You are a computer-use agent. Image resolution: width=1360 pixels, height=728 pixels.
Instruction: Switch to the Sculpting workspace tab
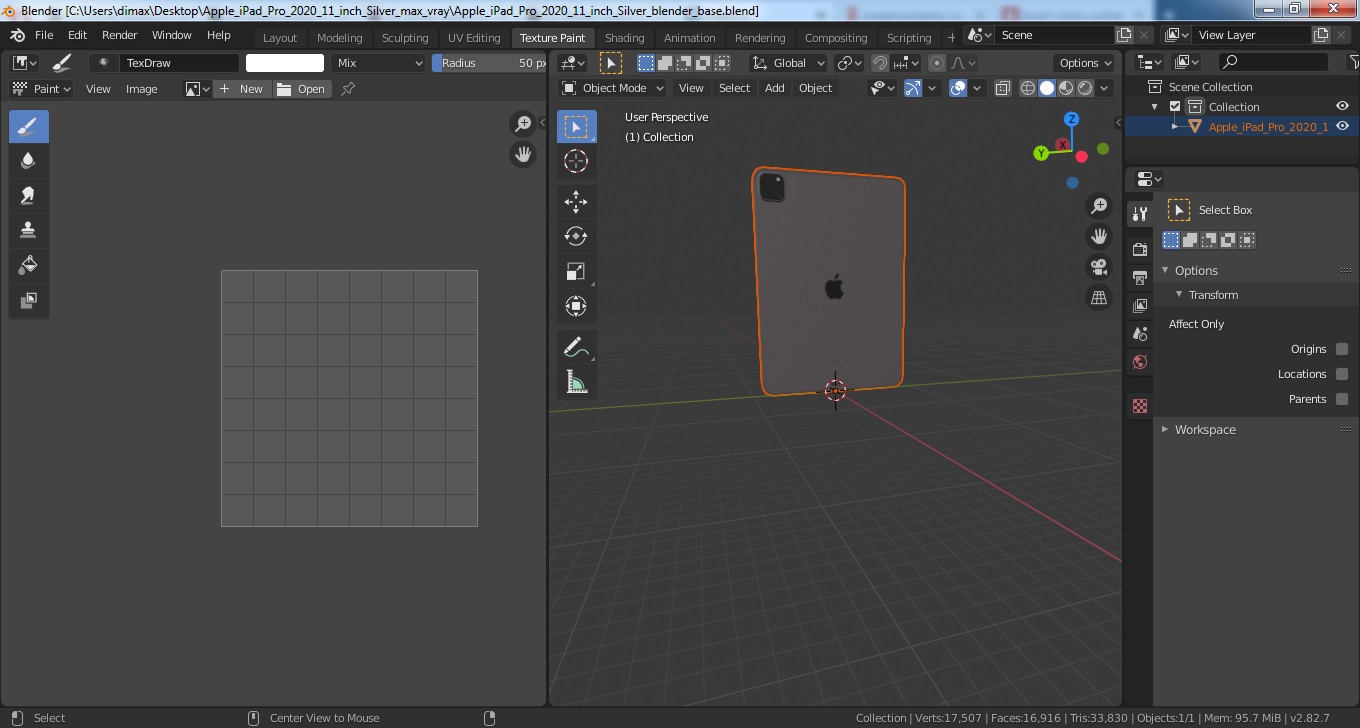click(405, 38)
